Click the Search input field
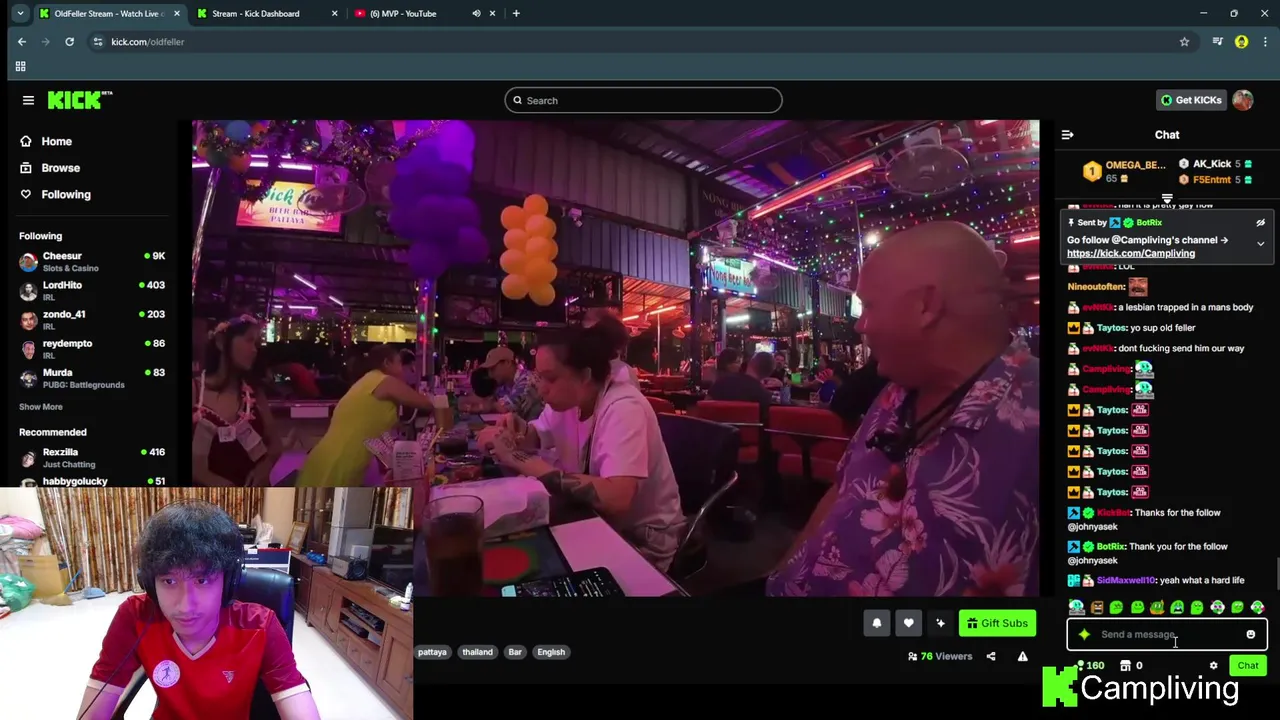The width and height of the screenshot is (1280, 720). (x=643, y=100)
